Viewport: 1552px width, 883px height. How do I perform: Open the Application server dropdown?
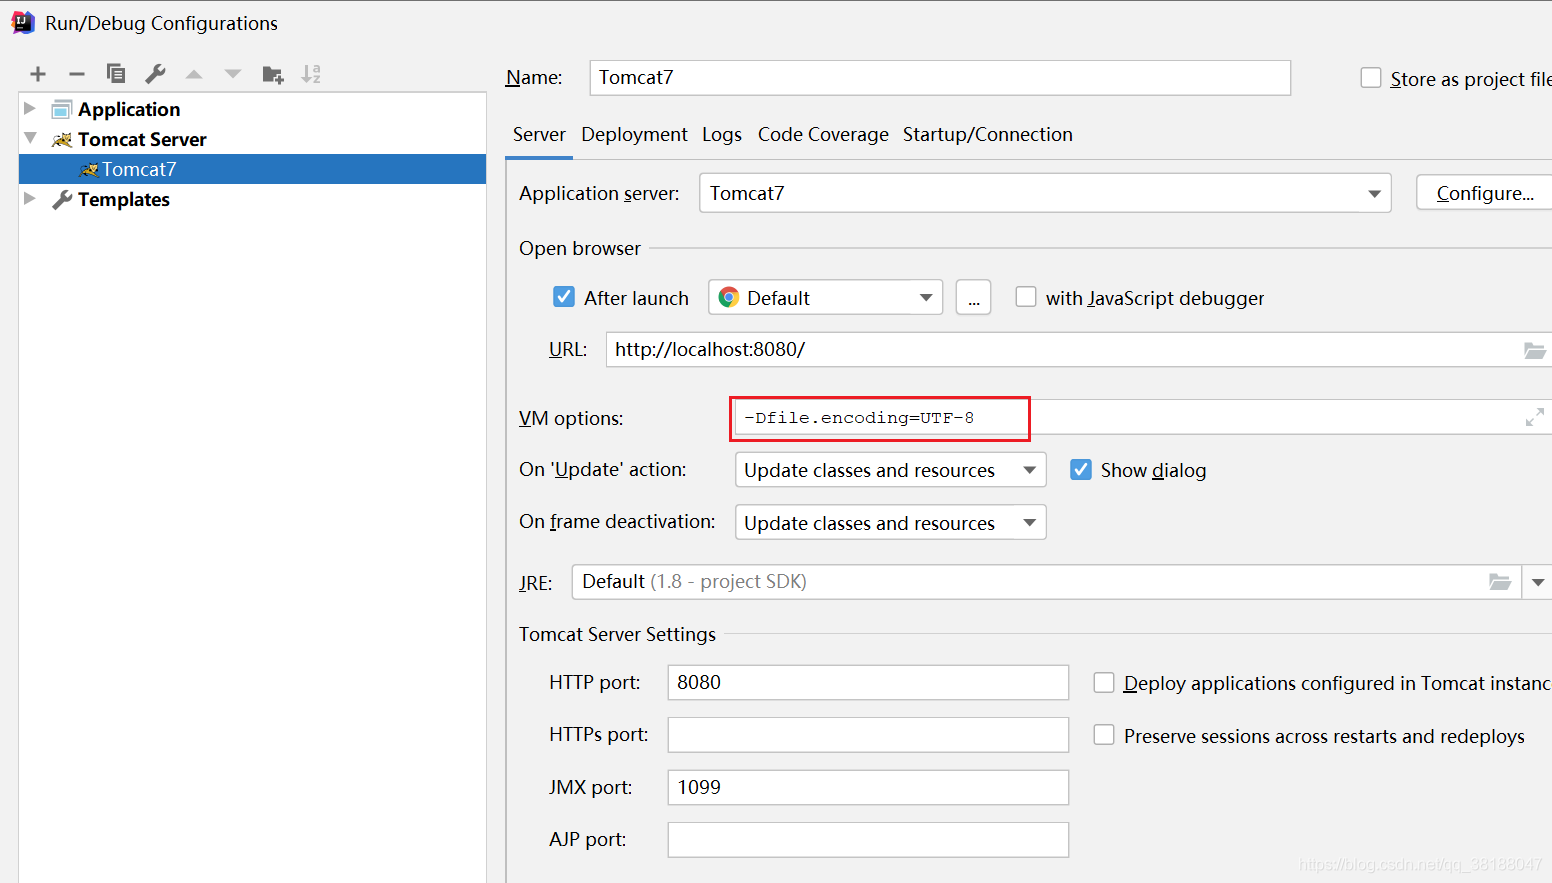(1375, 194)
